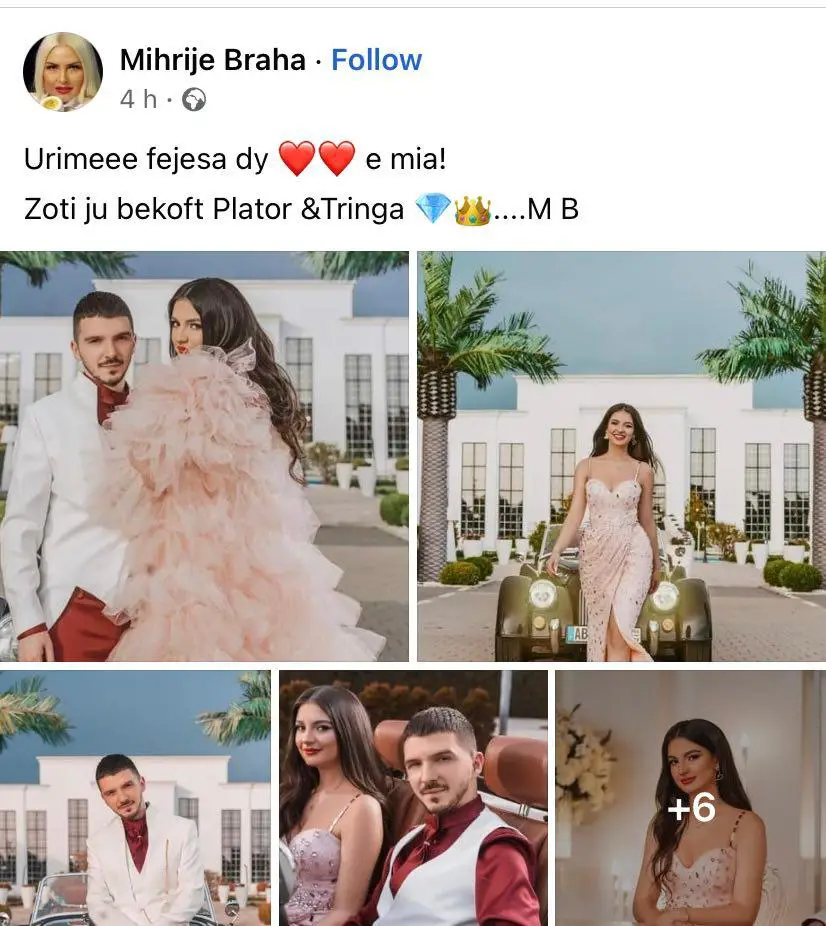826x926 pixels.
Task: Open couple photo with pink ruffled dress
Action: click(204, 456)
